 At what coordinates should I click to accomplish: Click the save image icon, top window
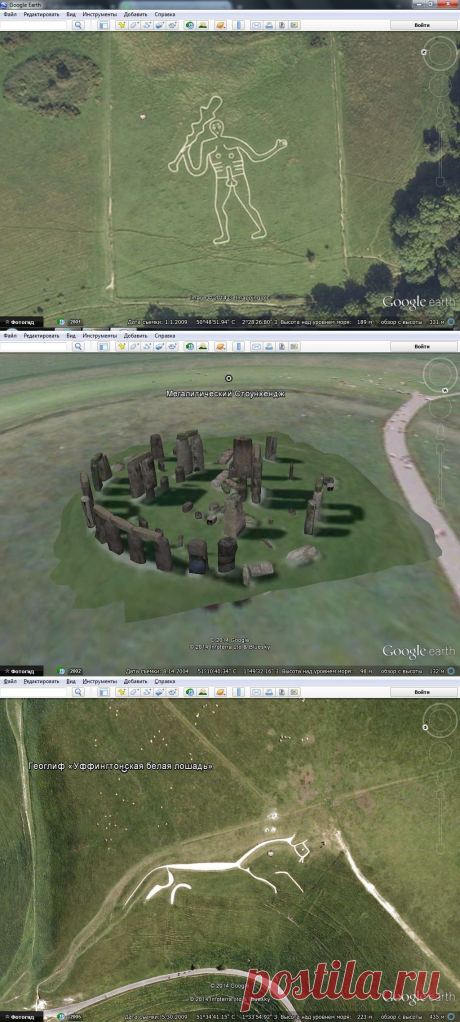281,25
